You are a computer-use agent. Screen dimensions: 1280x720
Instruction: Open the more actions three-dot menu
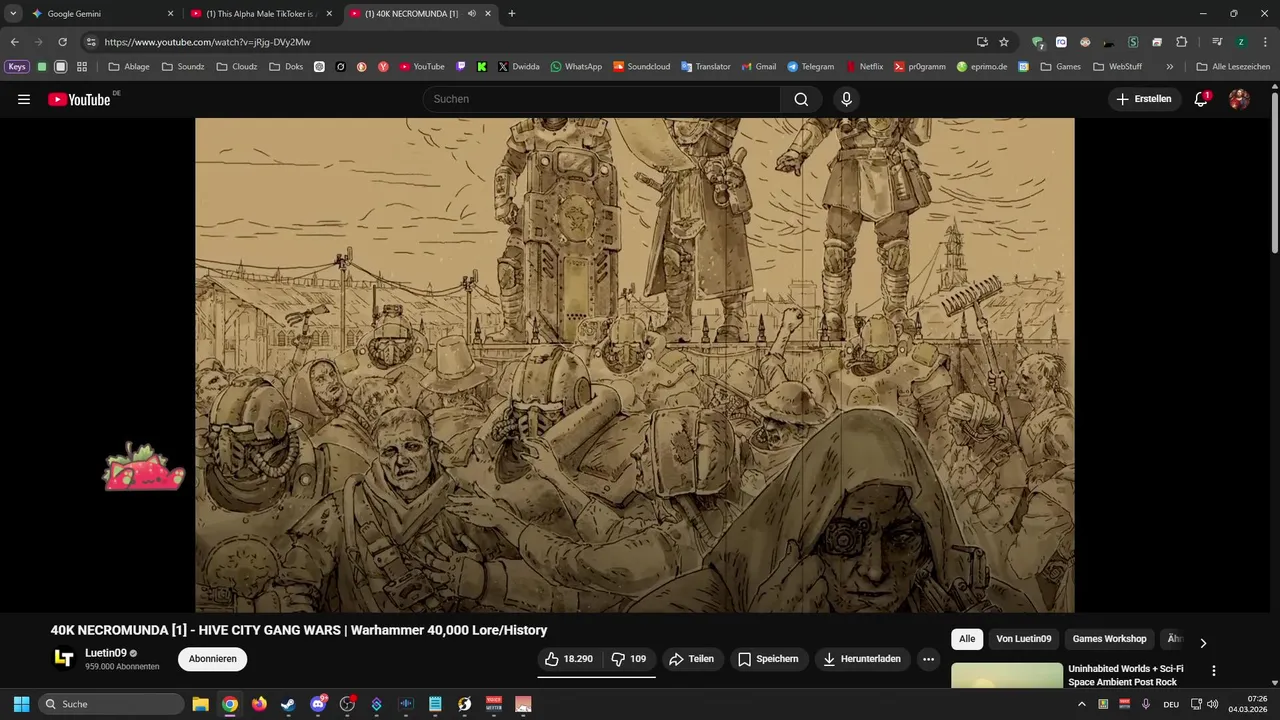(x=928, y=659)
